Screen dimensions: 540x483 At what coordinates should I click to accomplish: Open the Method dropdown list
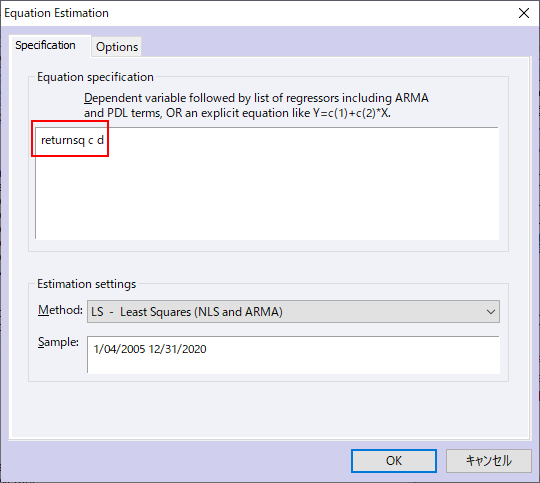pyautogui.click(x=293, y=311)
